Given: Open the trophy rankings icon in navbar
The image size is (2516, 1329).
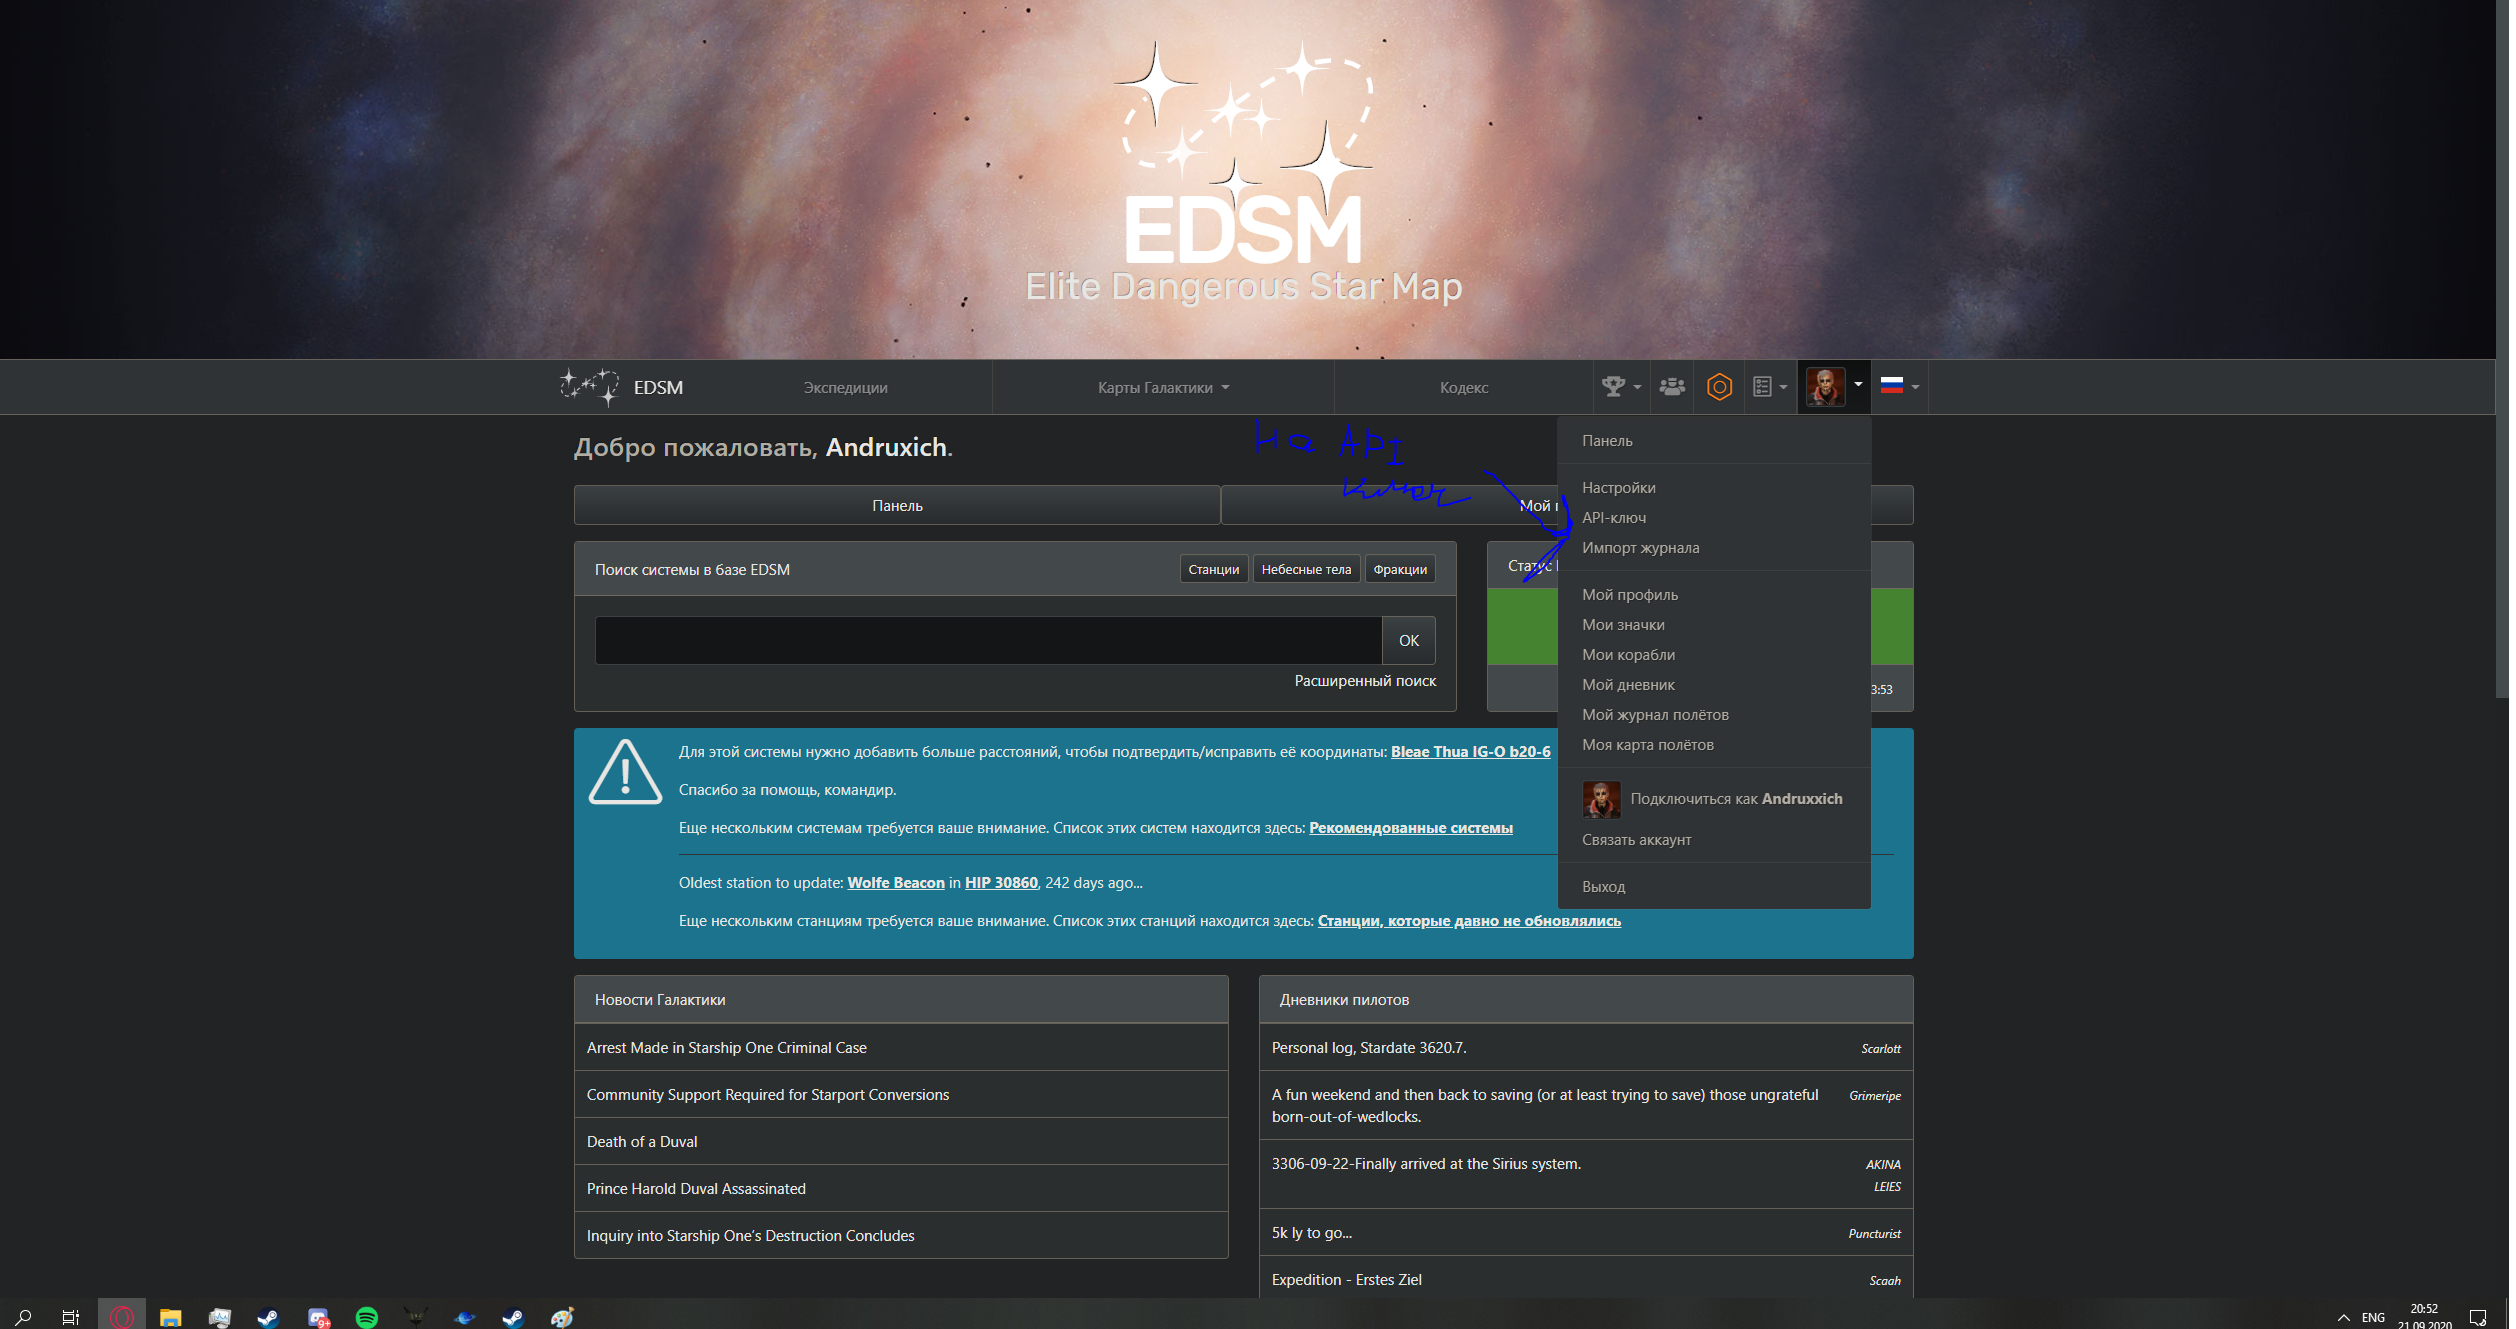Looking at the screenshot, I should pyautogui.click(x=1612, y=386).
